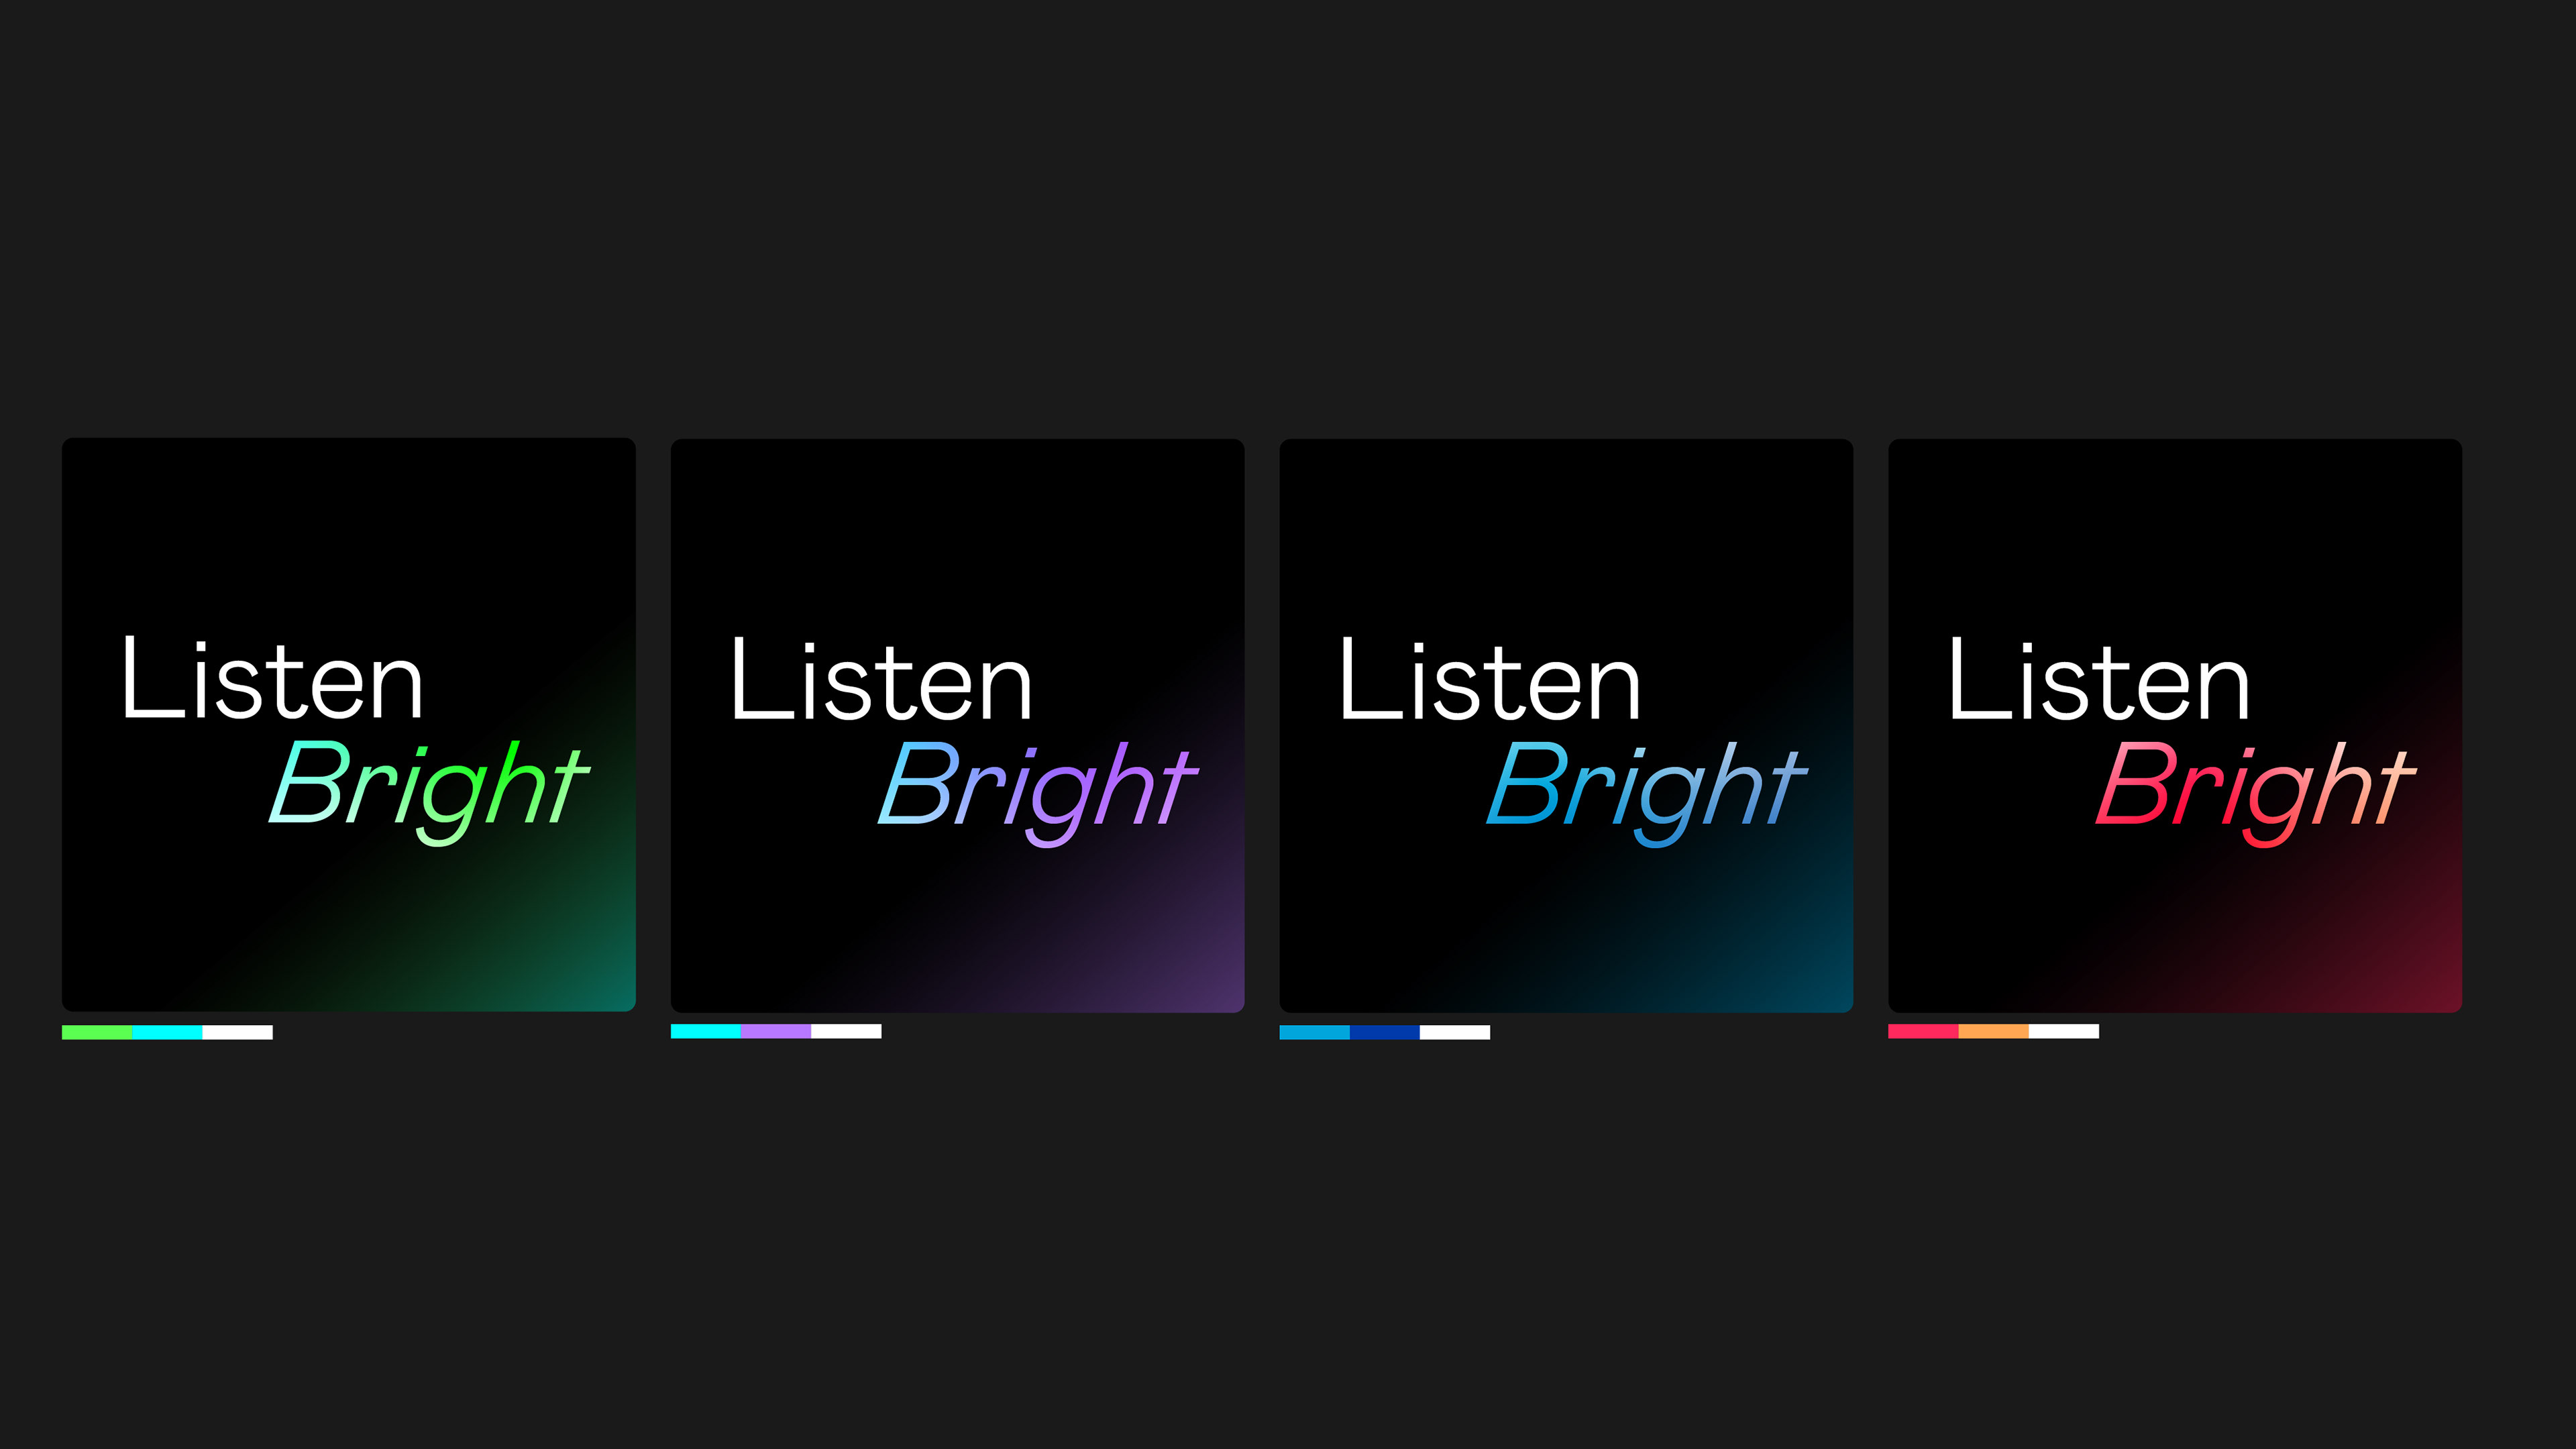Viewport: 2576px width, 1449px height.
Task: Pick the lavender purple swatch under second card
Action: click(x=776, y=1031)
